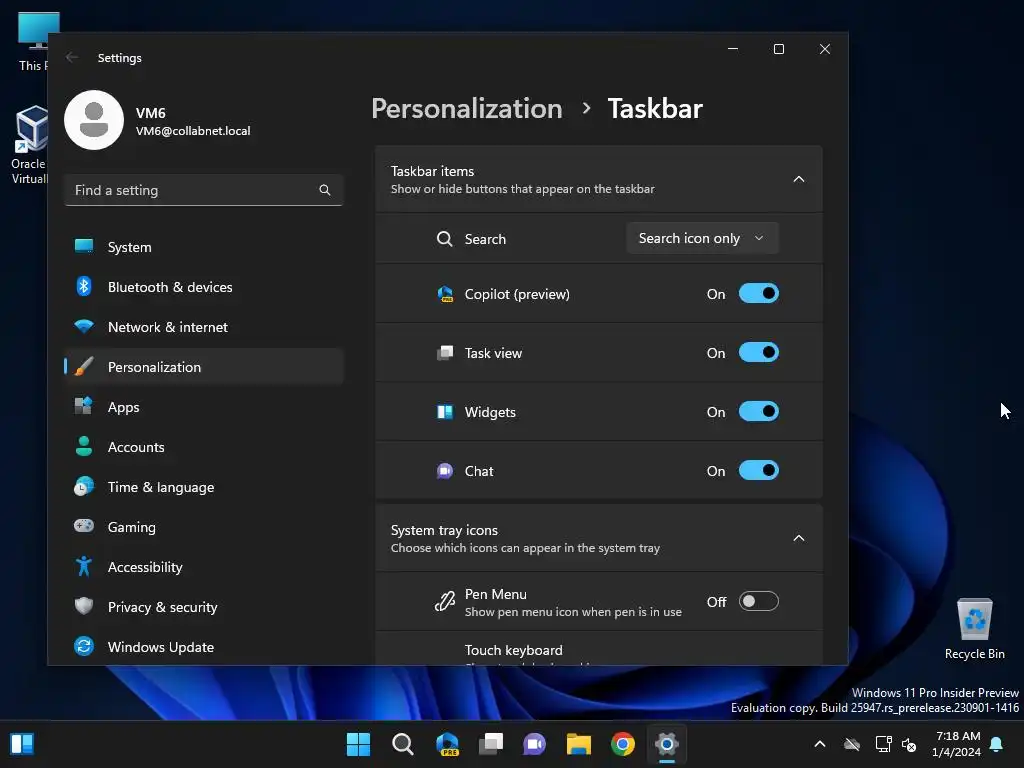Open Windows Update settings
Screen dimensions: 1024x768
click(x=204, y=647)
